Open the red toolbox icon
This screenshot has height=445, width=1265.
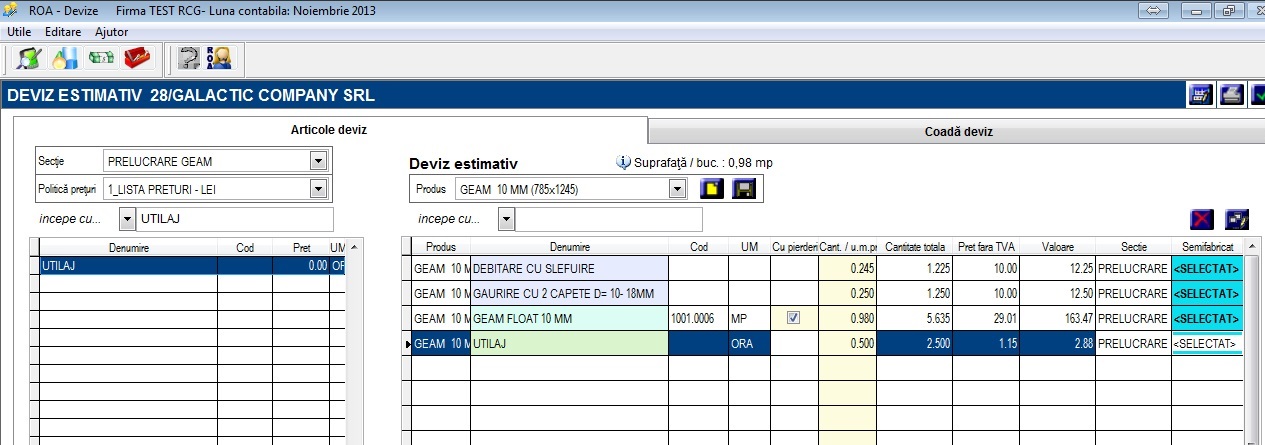tap(137, 59)
